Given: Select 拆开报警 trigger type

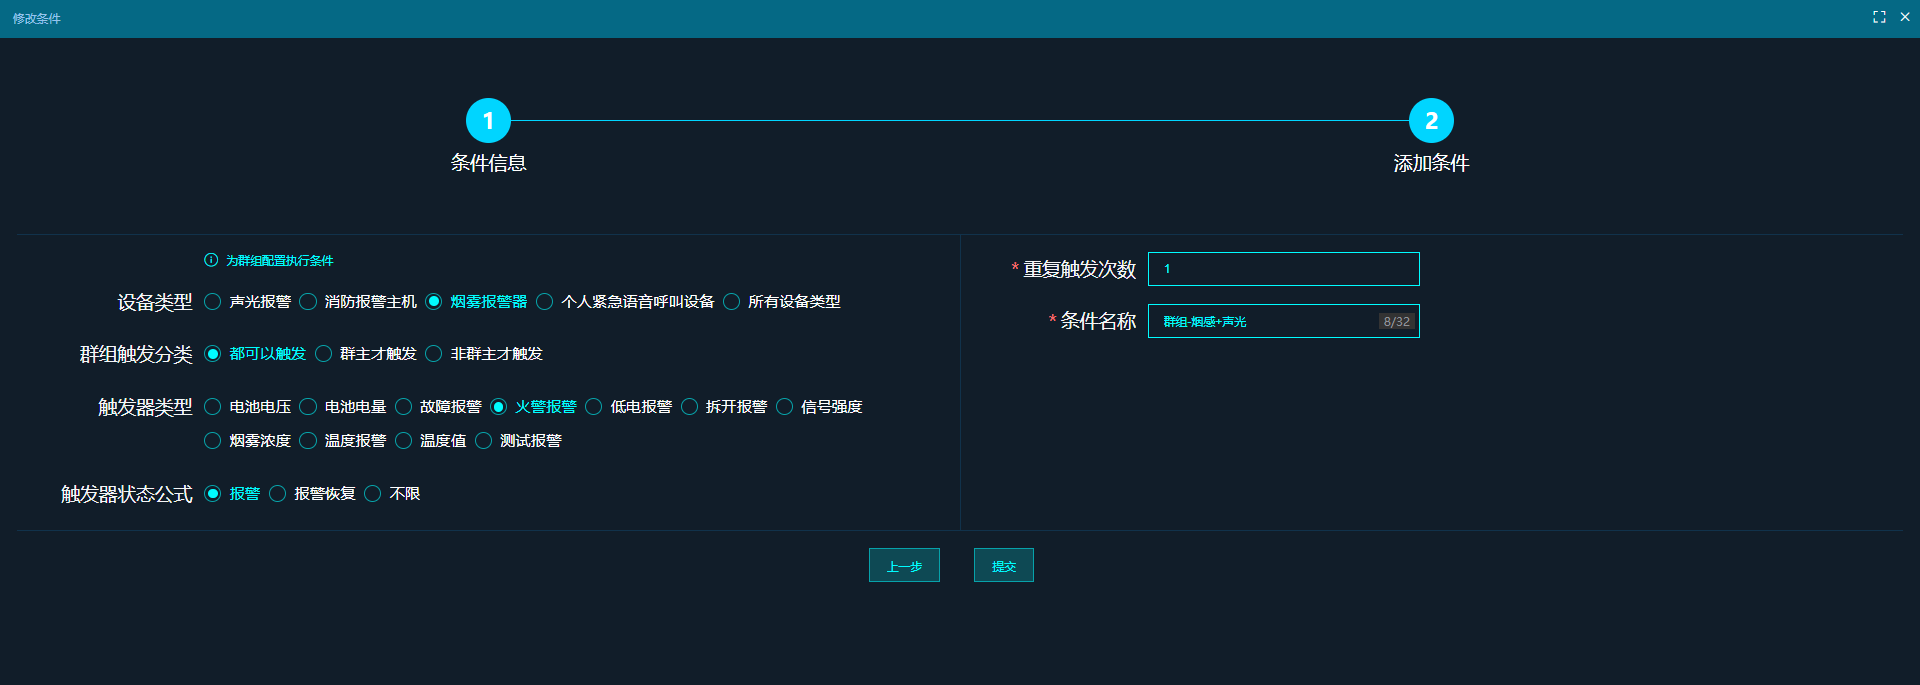Looking at the screenshot, I should [x=690, y=407].
